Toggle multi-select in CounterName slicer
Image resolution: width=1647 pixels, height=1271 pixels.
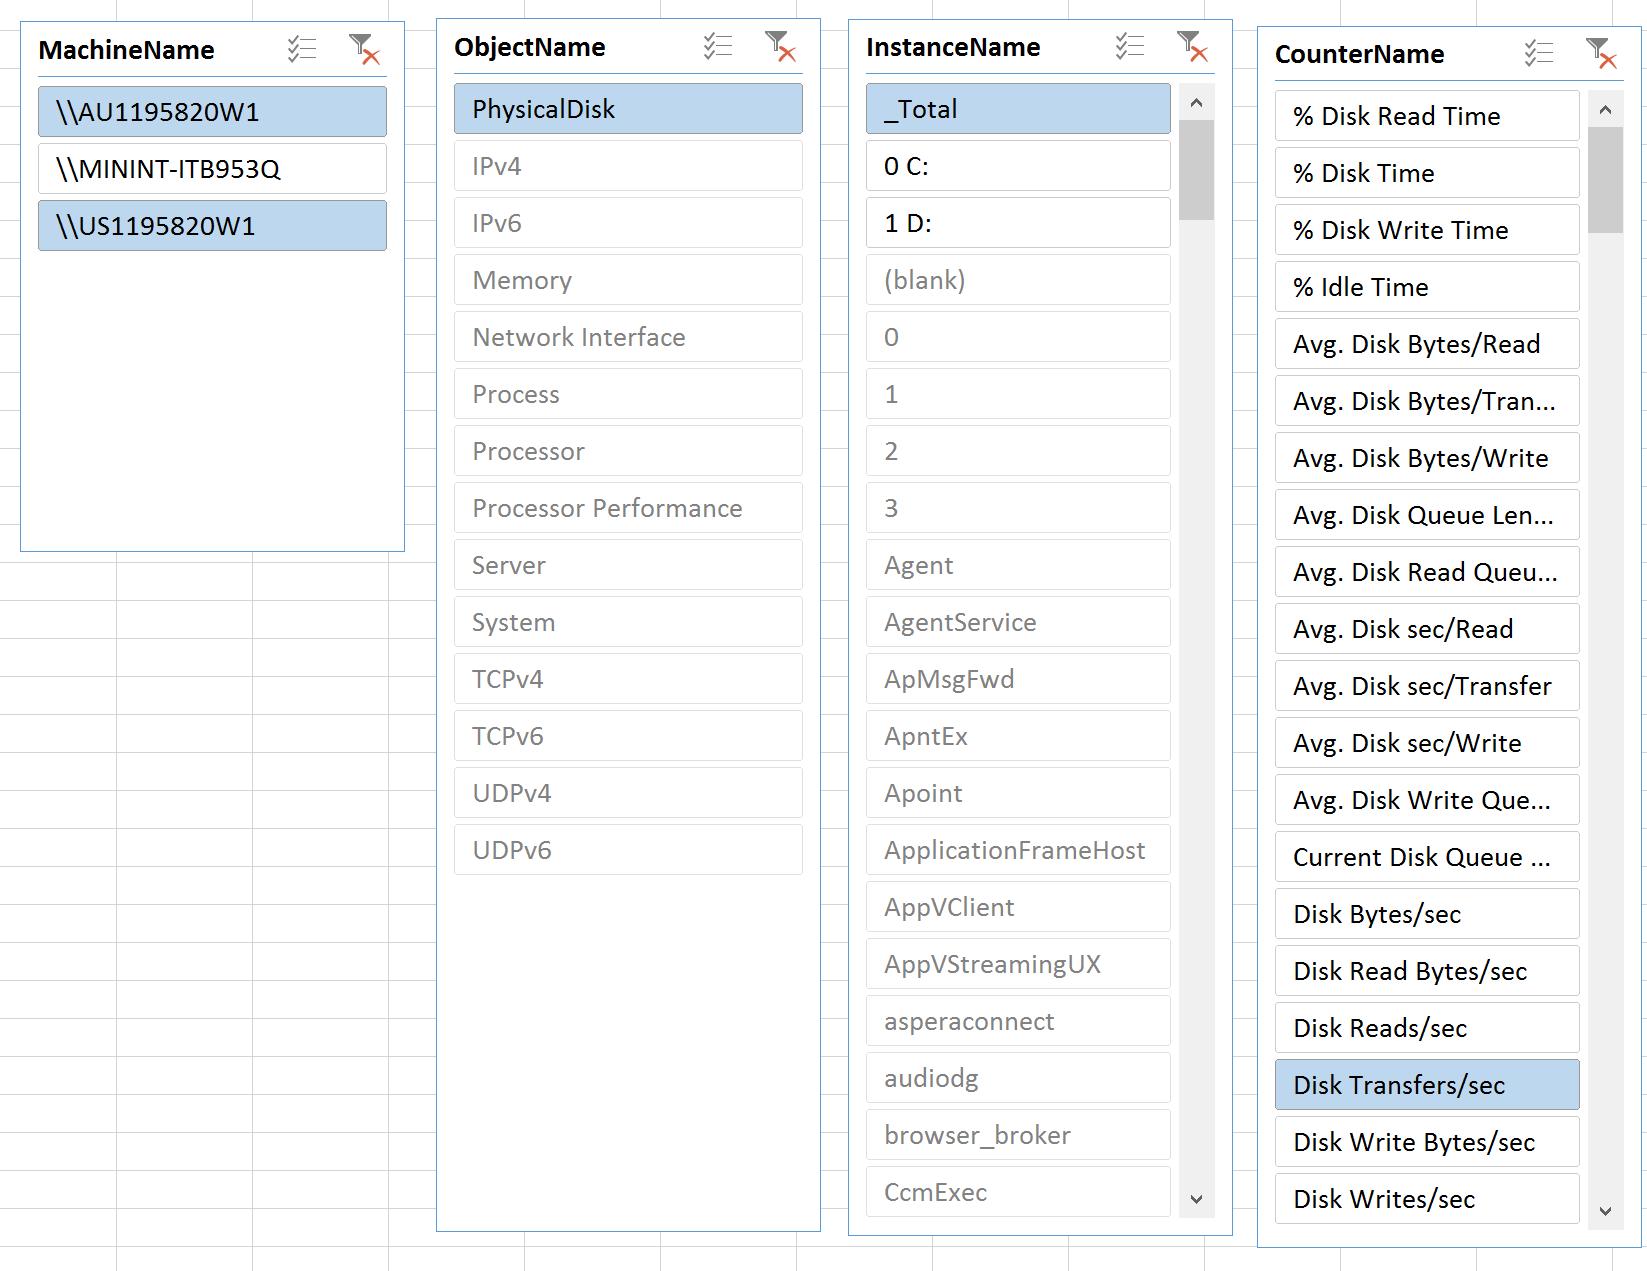(x=1539, y=53)
